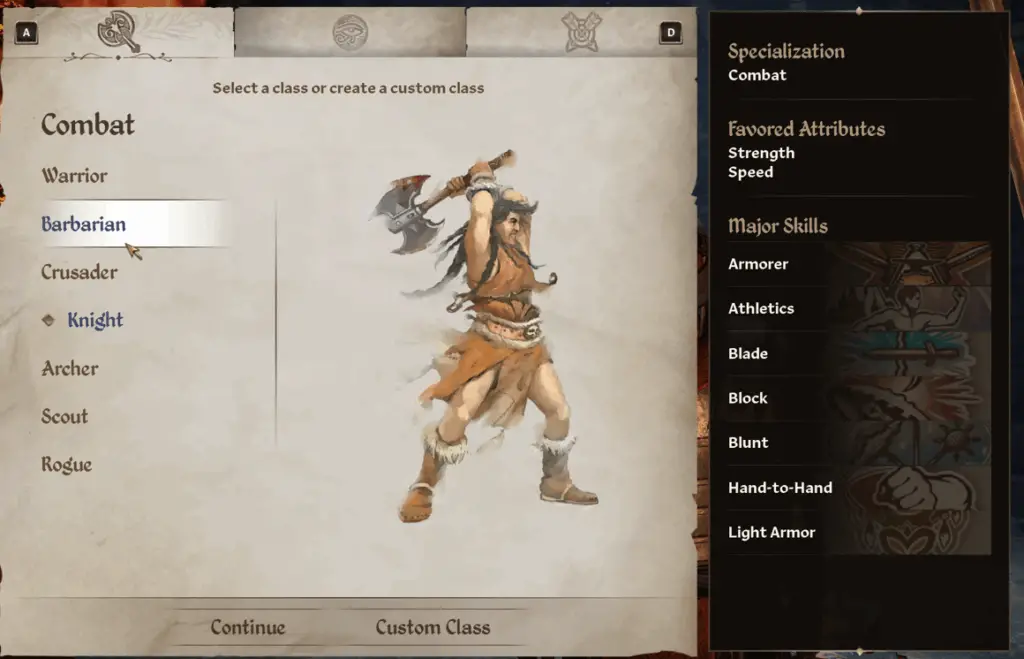The height and width of the screenshot is (659, 1024).
Task: Choose the Scout class entry
Action: (65, 417)
